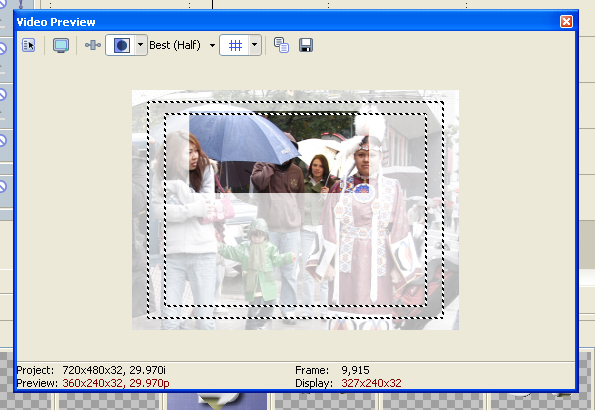
Task: Open the dropdown arrow beside Best (Half)
Action: tap(212, 46)
